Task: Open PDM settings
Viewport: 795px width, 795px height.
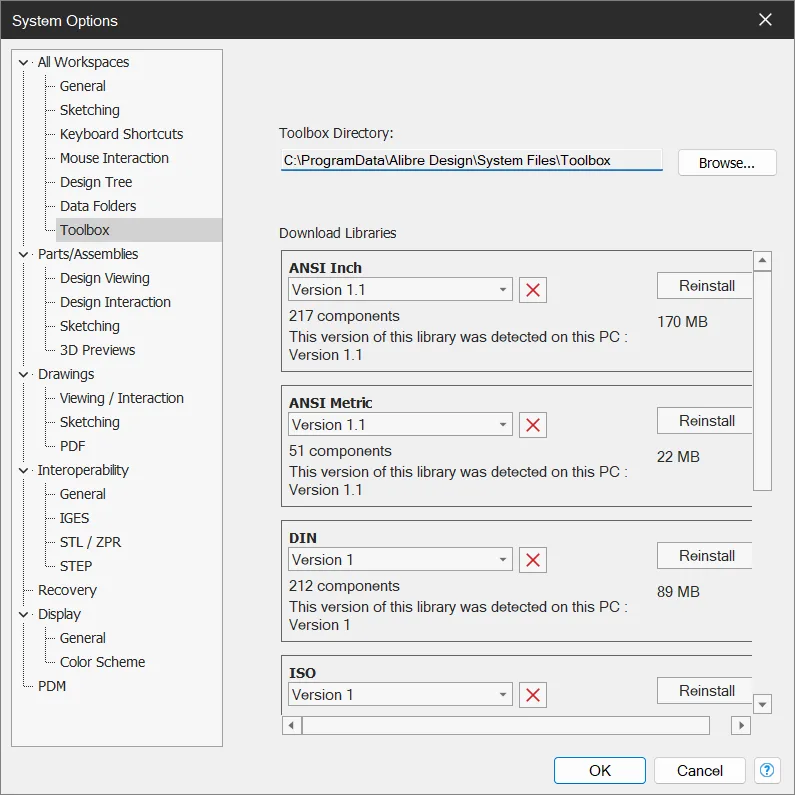Action: [52, 686]
